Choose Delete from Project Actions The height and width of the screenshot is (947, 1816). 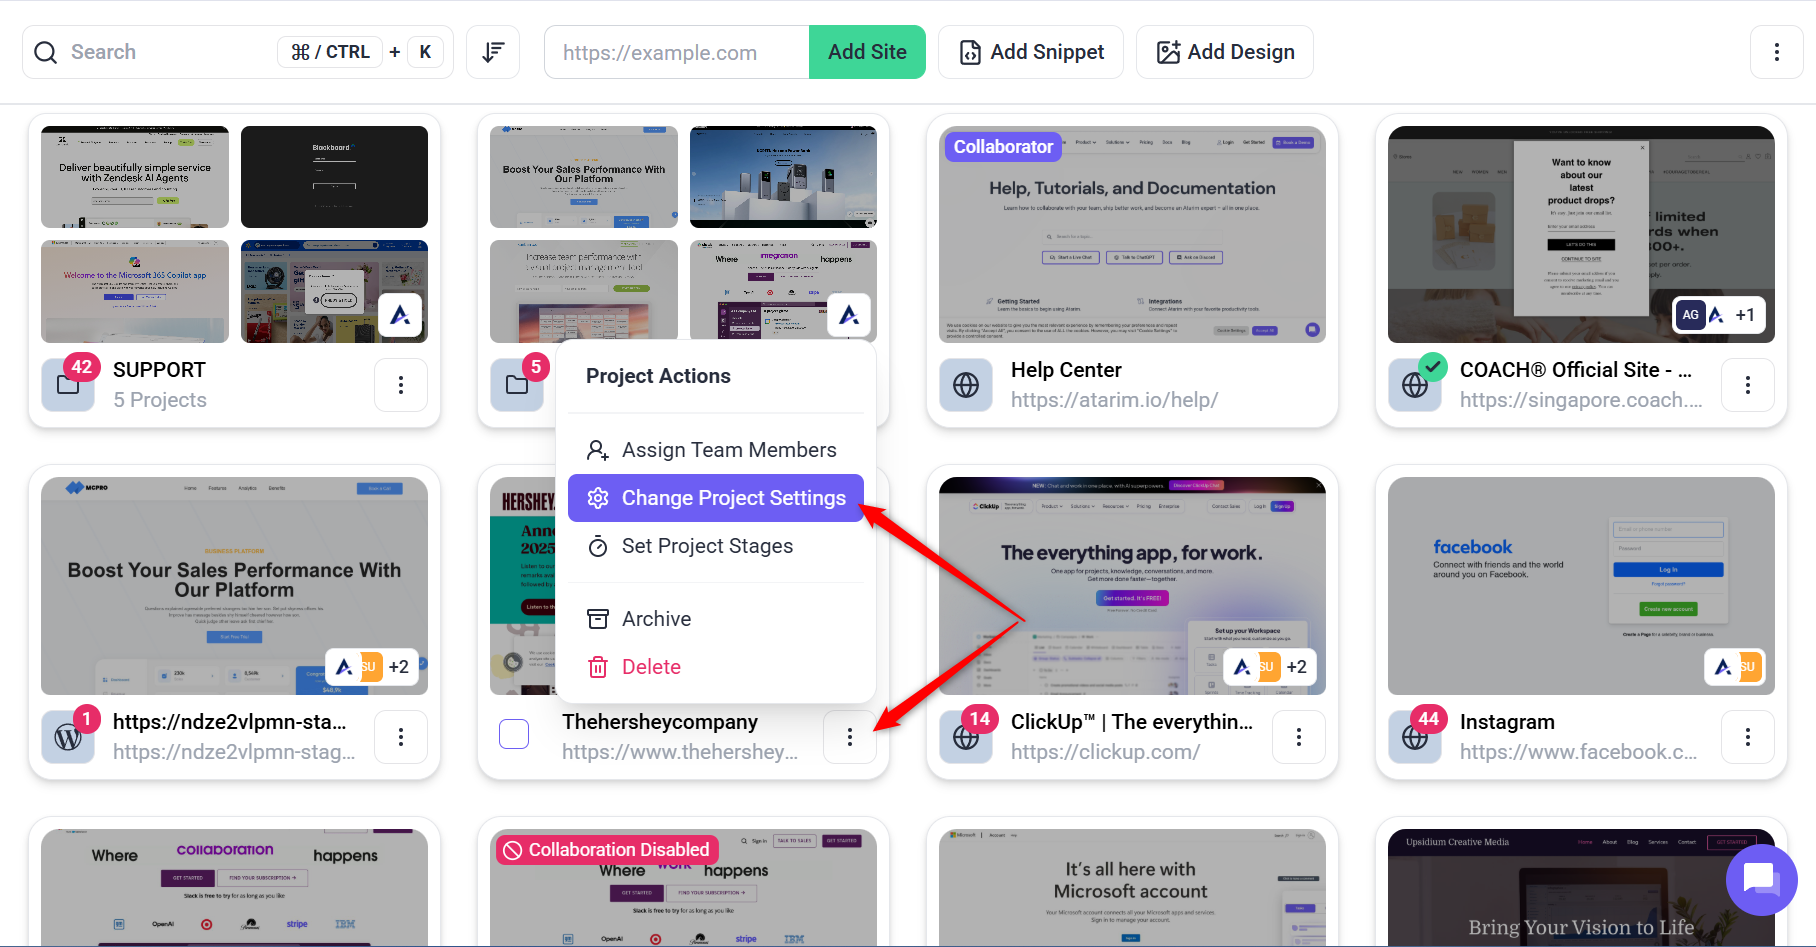coord(716,667)
